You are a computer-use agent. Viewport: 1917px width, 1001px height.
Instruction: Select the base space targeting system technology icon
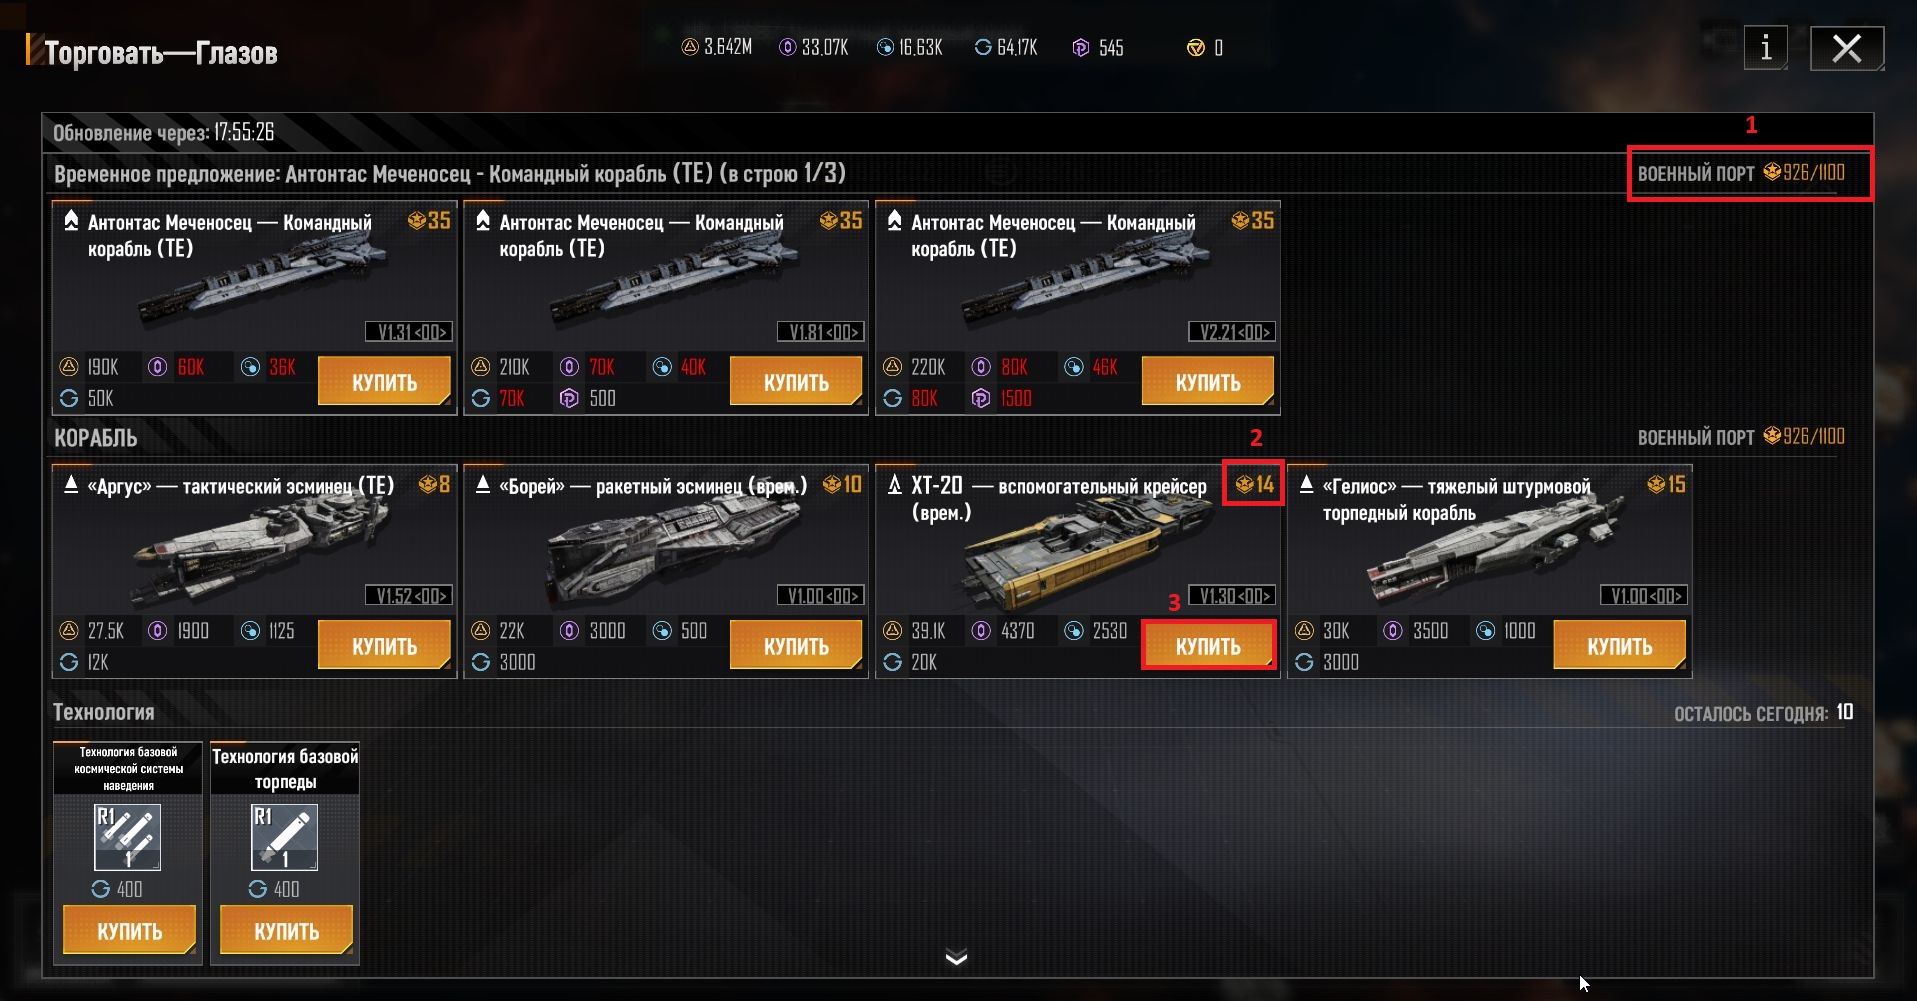(128, 837)
